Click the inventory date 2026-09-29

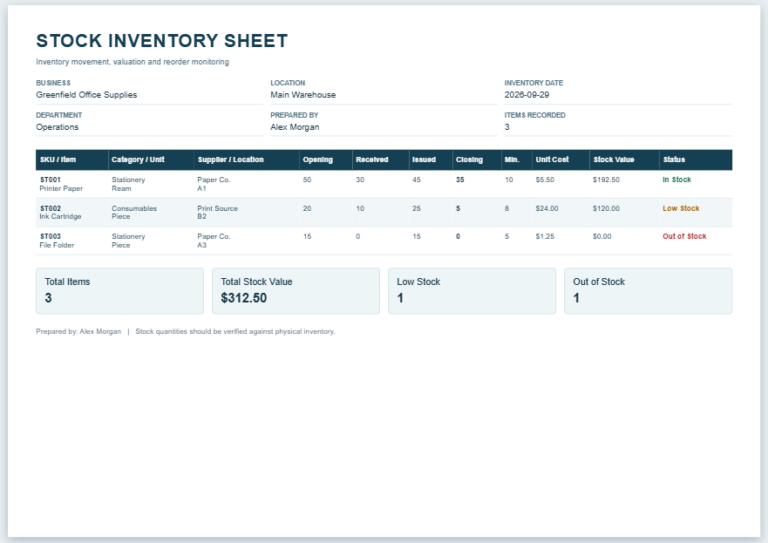527,94
